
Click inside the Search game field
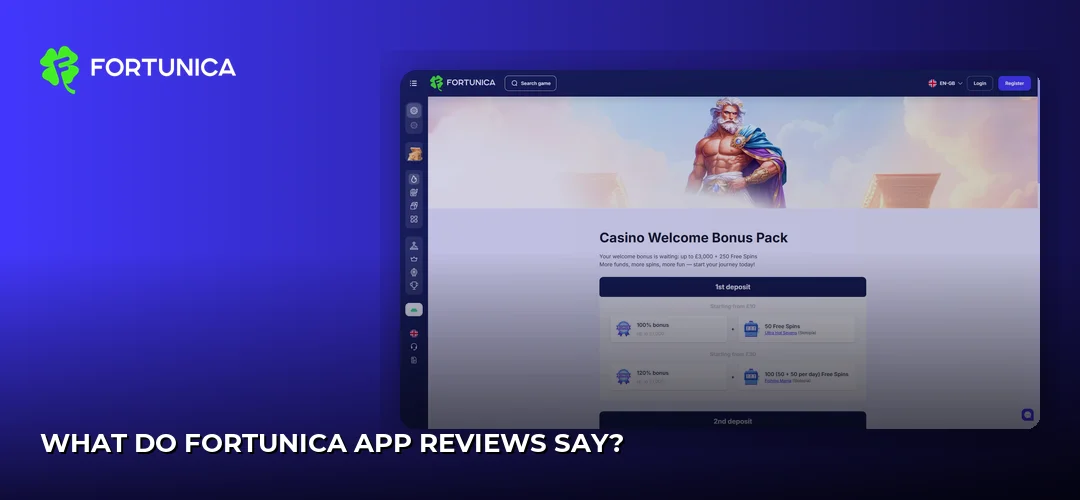click(530, 83)
